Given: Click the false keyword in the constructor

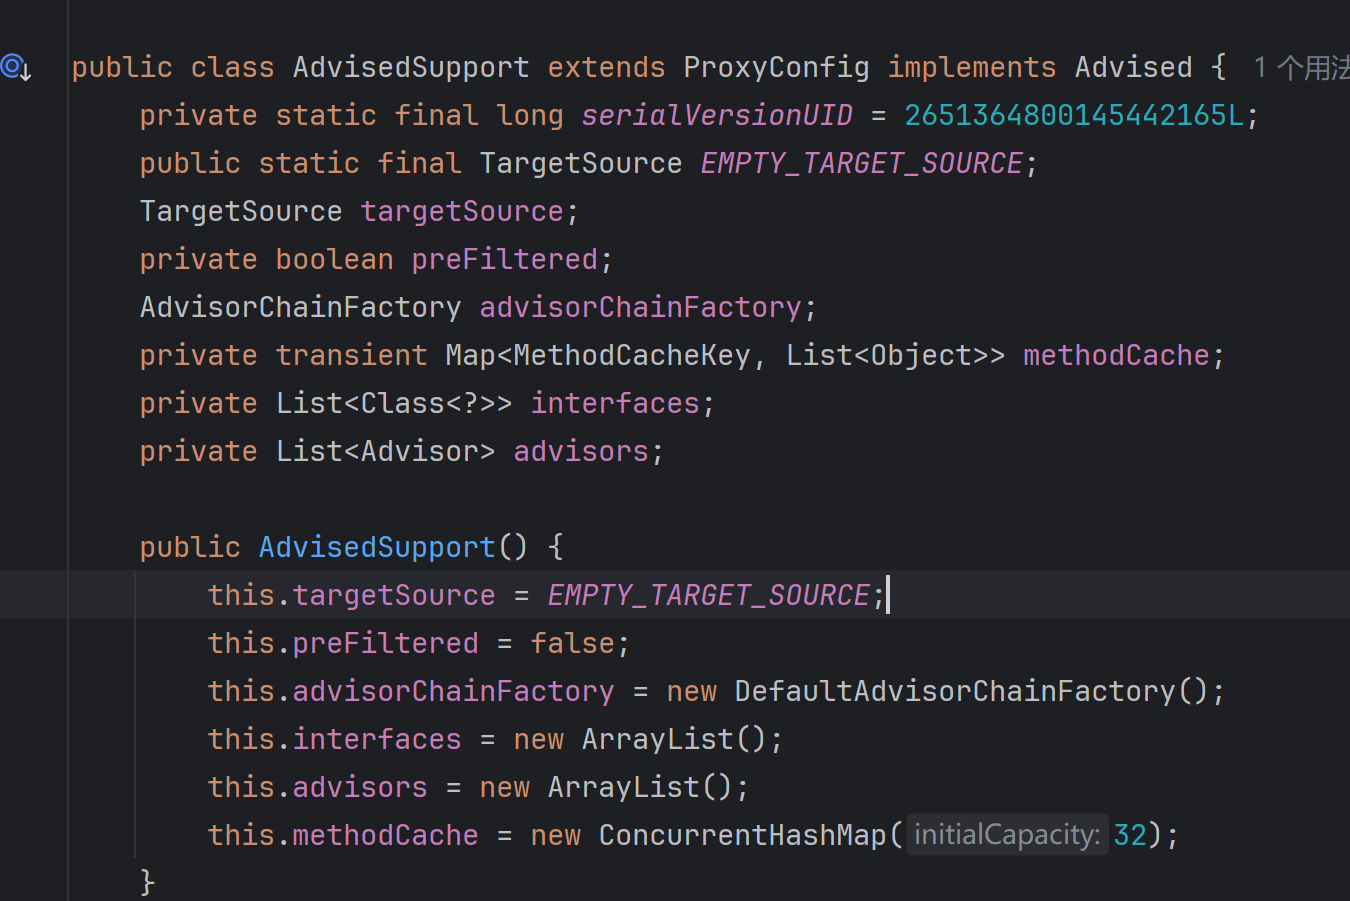Looking at the screenshot, I should (572, 643).
